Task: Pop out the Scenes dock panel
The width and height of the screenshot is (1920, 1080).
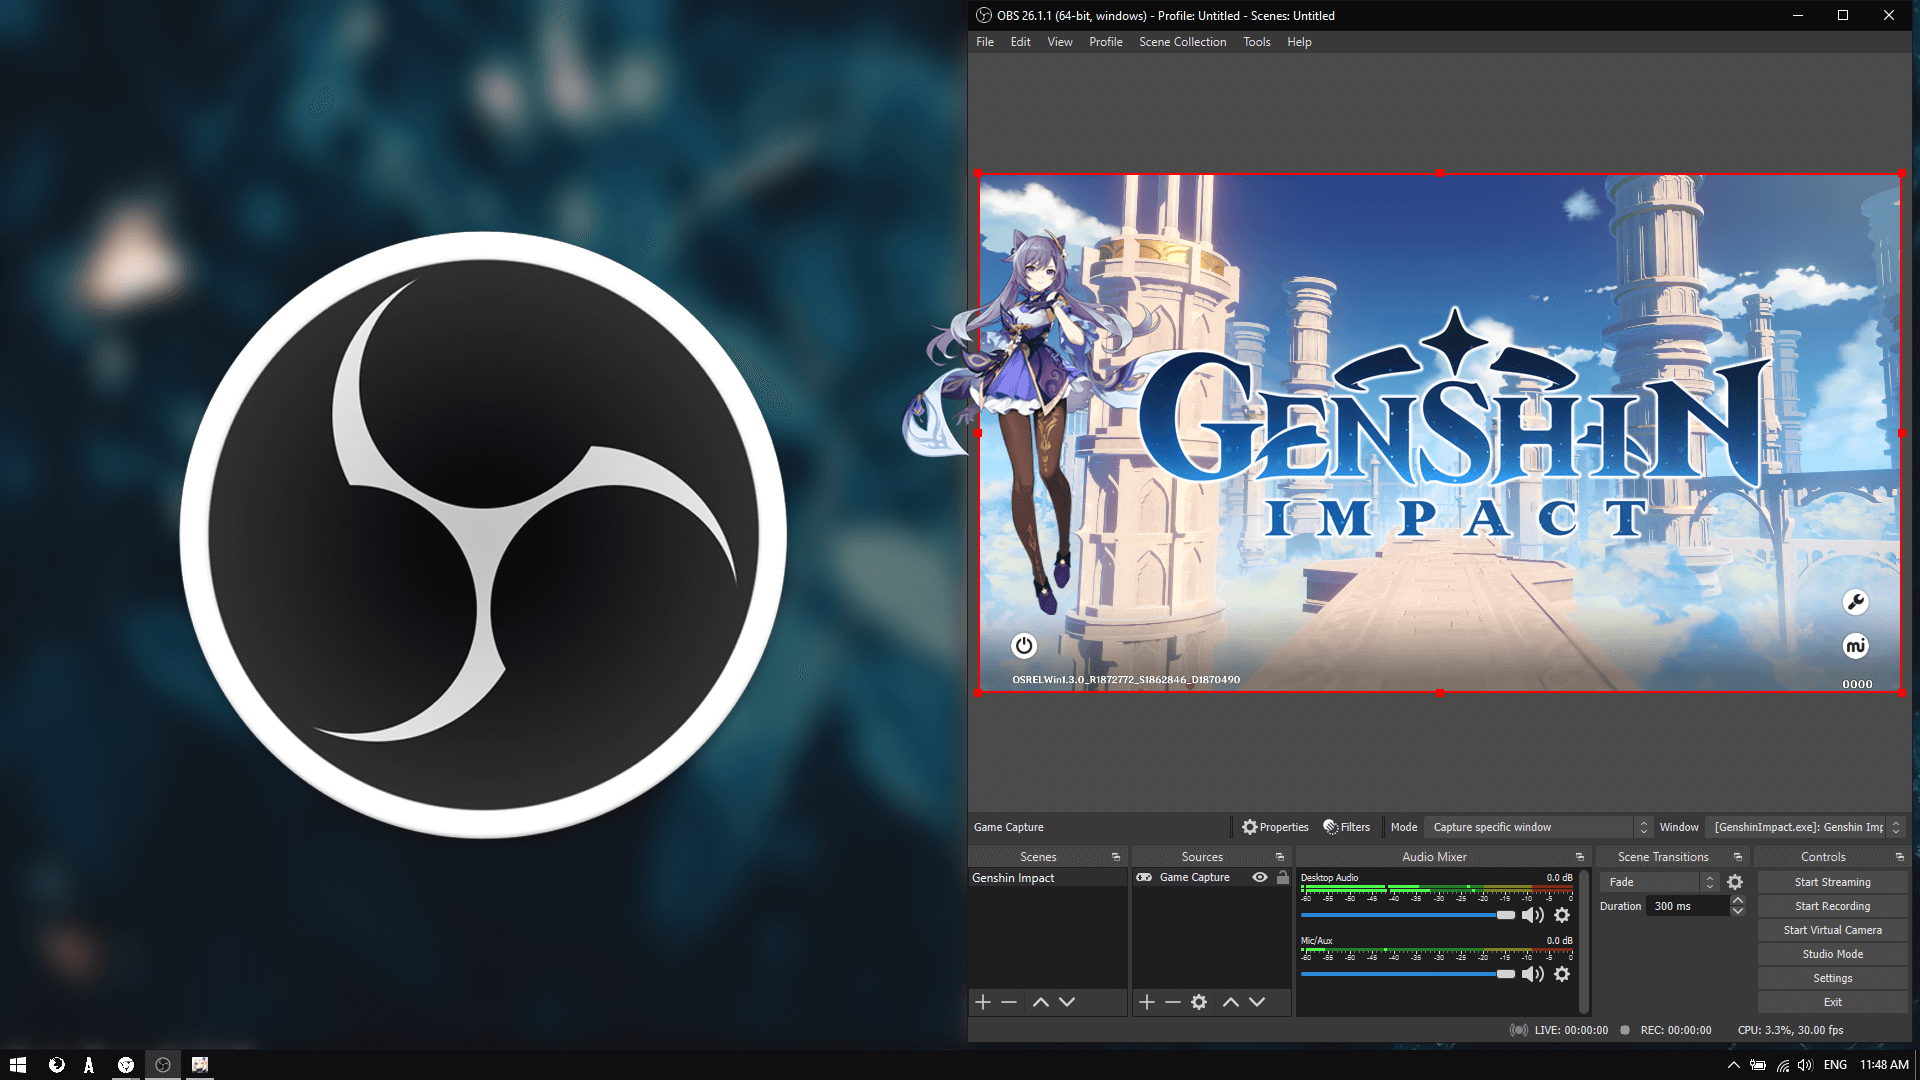Action: (1116, 857)
